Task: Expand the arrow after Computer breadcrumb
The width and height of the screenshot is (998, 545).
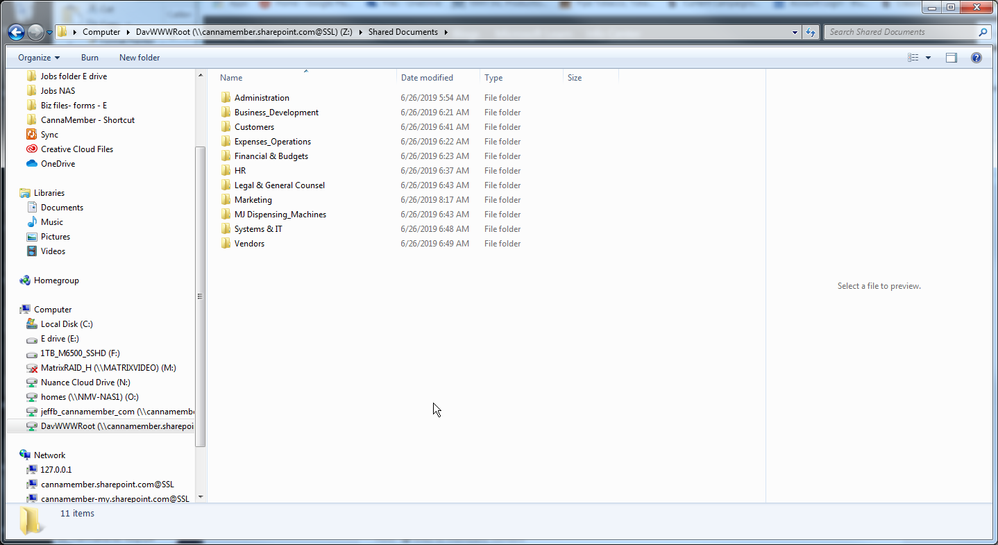Action: point(127,32)
